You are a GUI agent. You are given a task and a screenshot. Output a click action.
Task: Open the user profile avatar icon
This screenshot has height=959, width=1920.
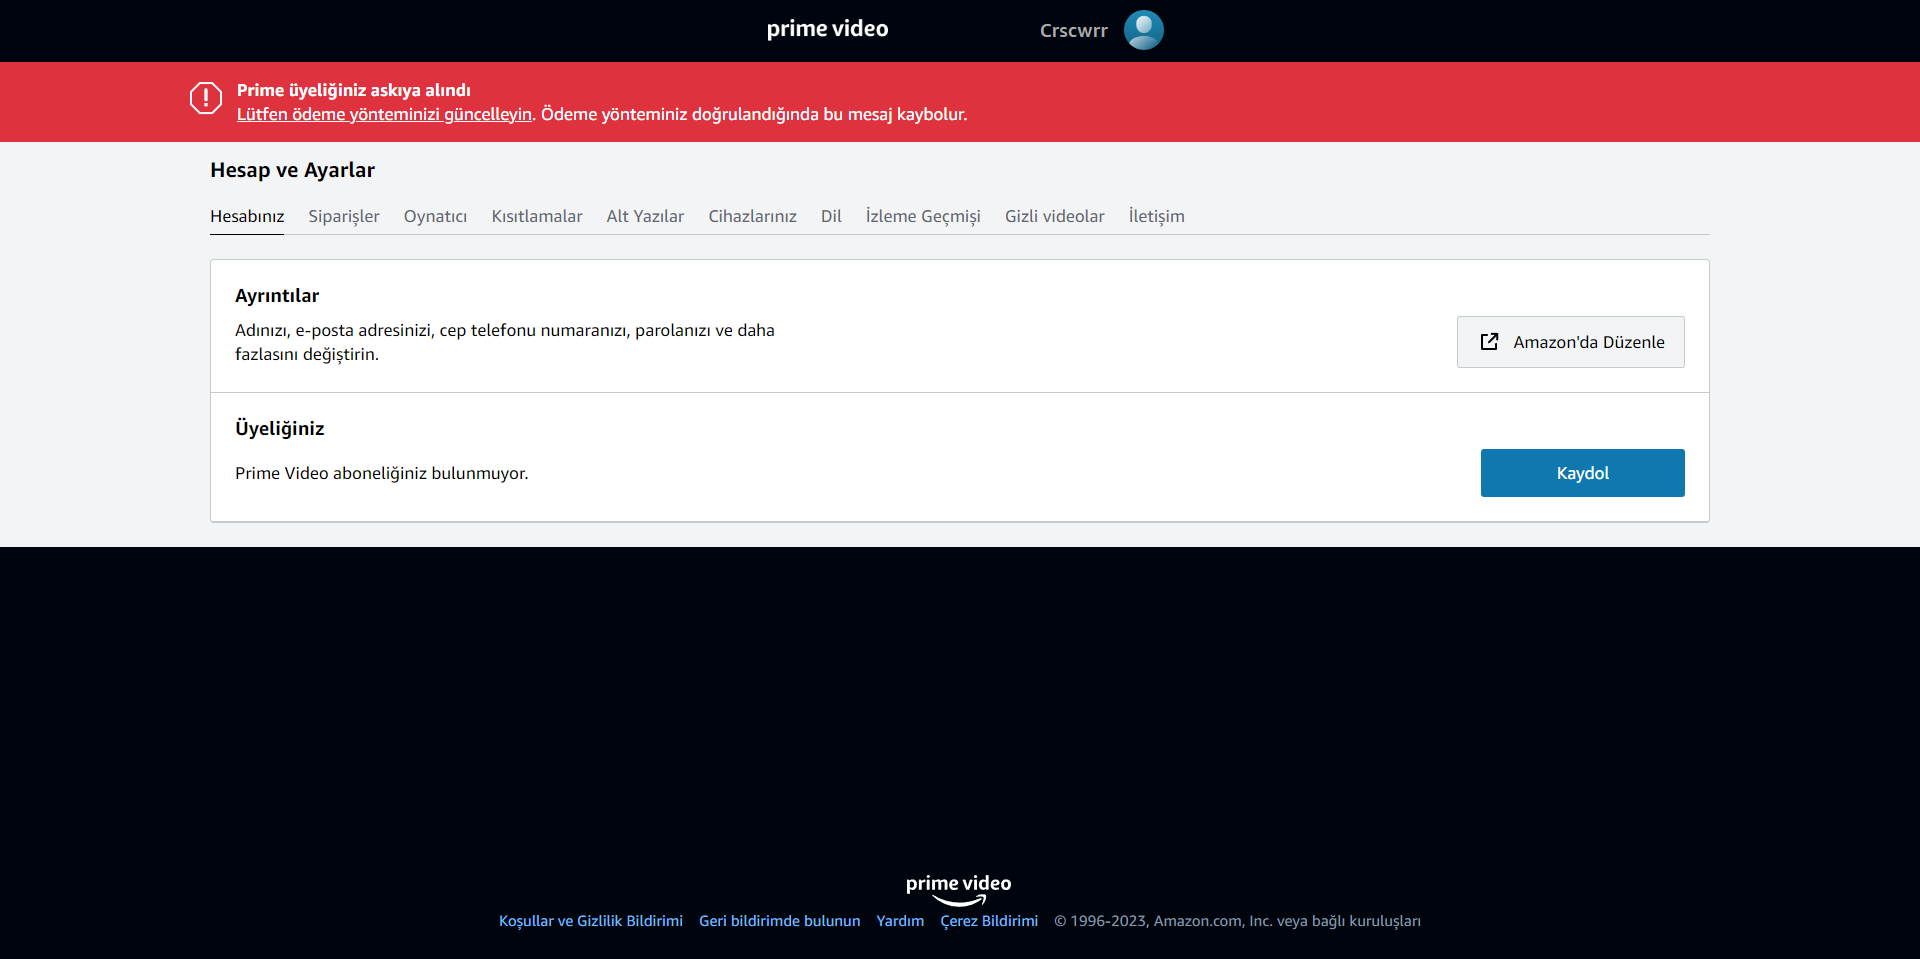click(x=1143, y=30)
